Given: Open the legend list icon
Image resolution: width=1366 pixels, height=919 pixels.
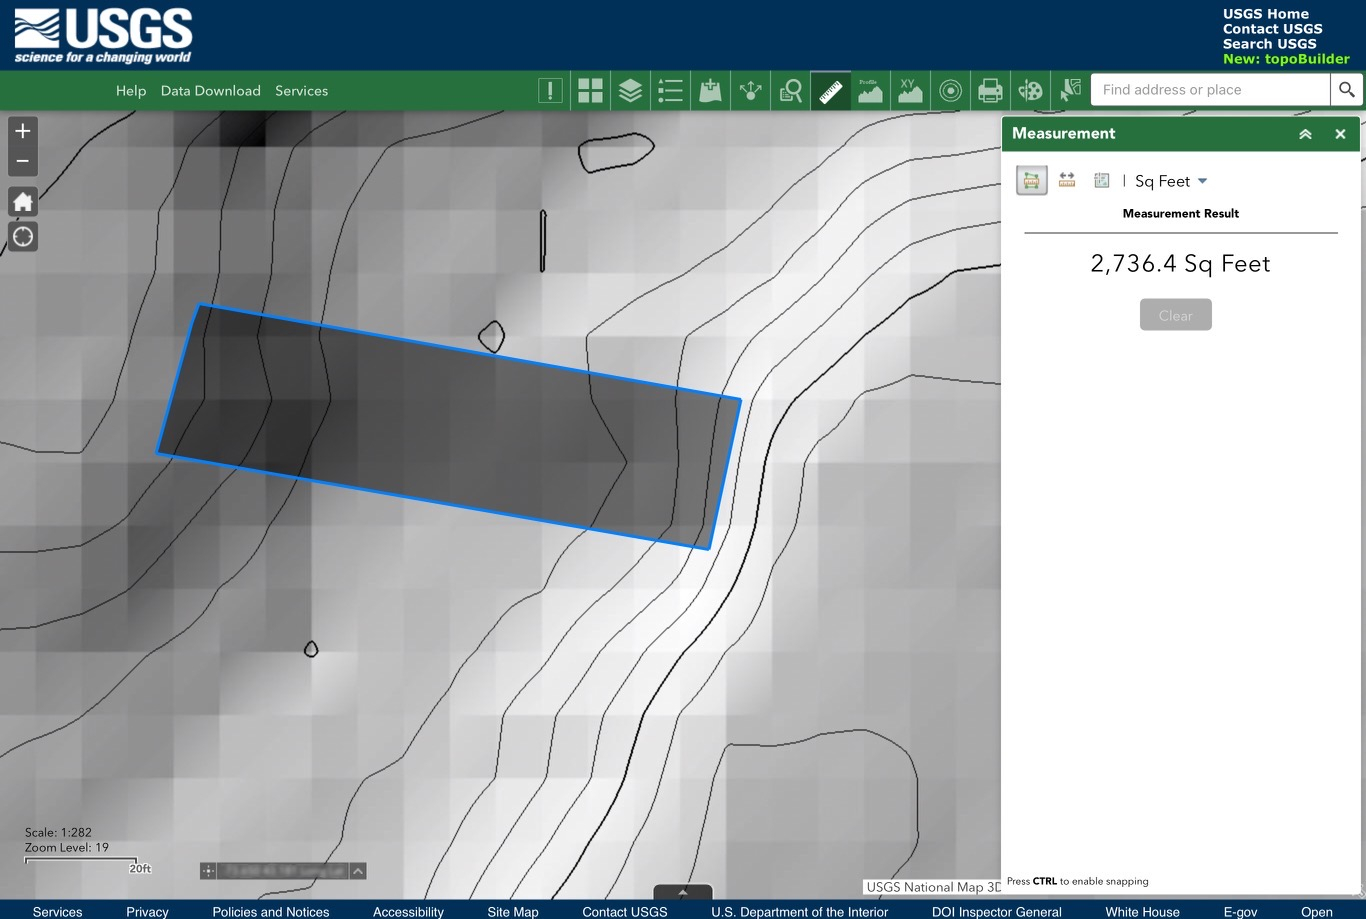Looking at the screenshot, I should 670,91.
